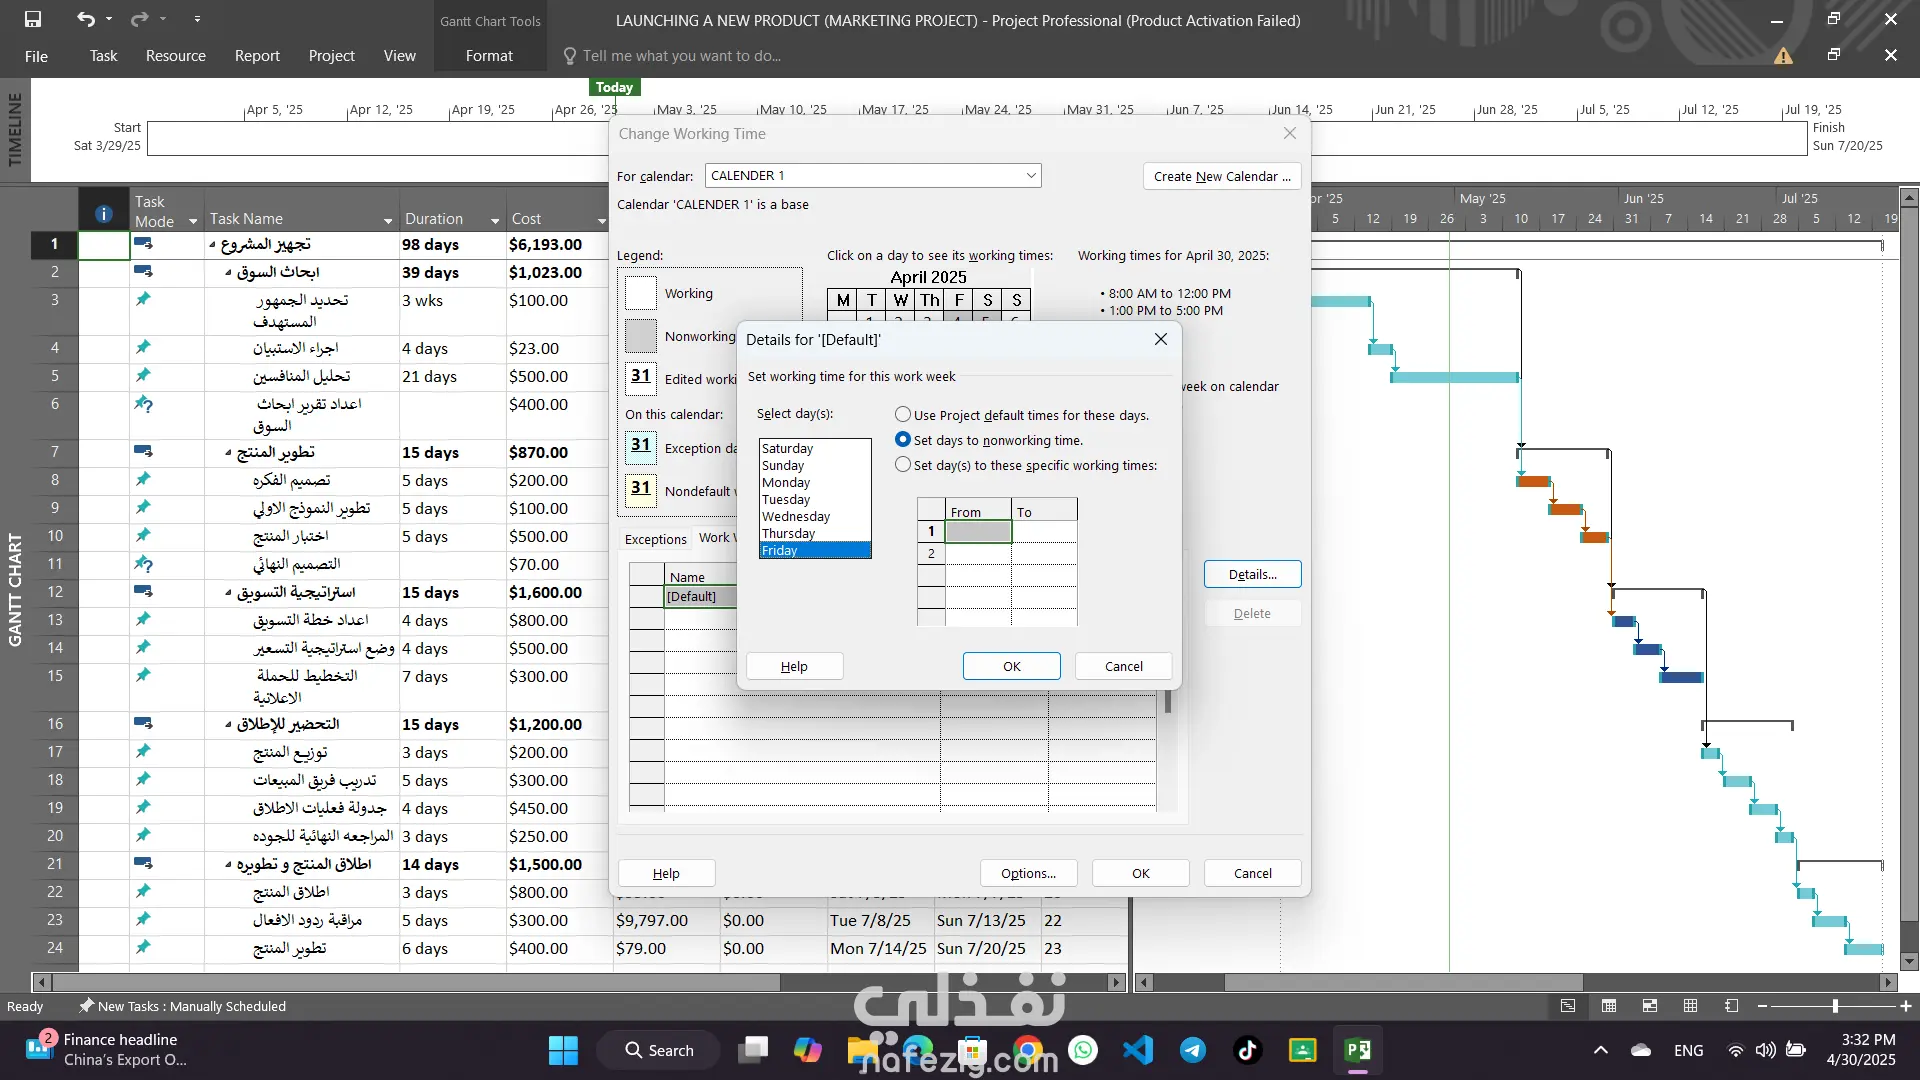Click the Gantt Chart view icon in status bar
The height and width of the screenshot is (1080, 1920).
click(x=1567, y=1006)
